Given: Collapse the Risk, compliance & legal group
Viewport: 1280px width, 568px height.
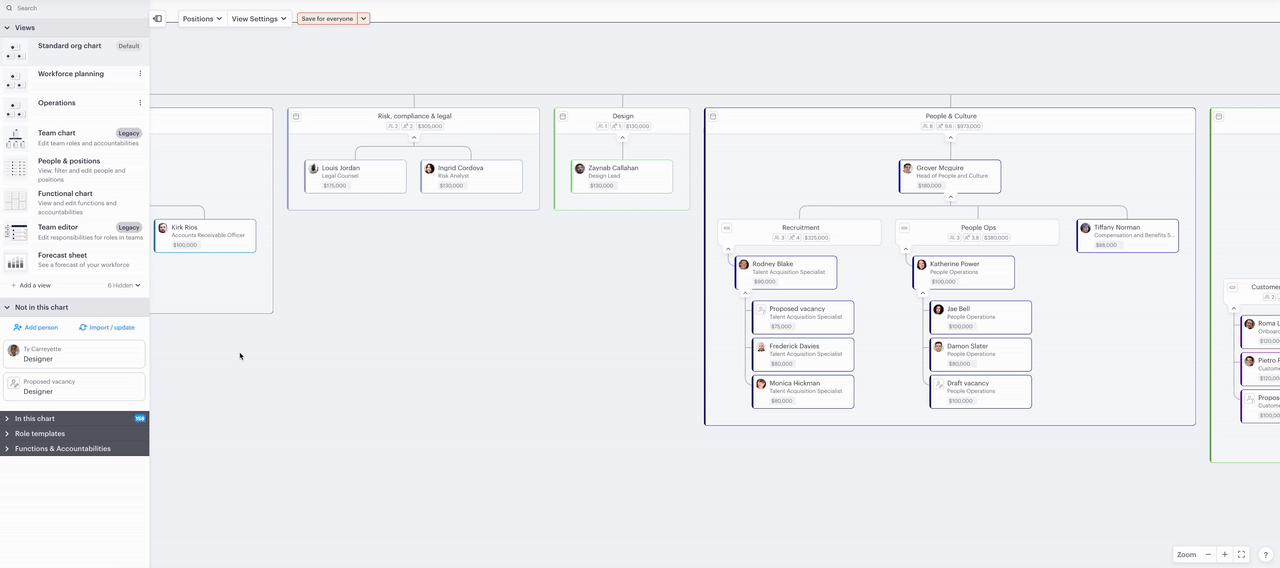Looking at the screenshot, I should (x=414, y=138).
